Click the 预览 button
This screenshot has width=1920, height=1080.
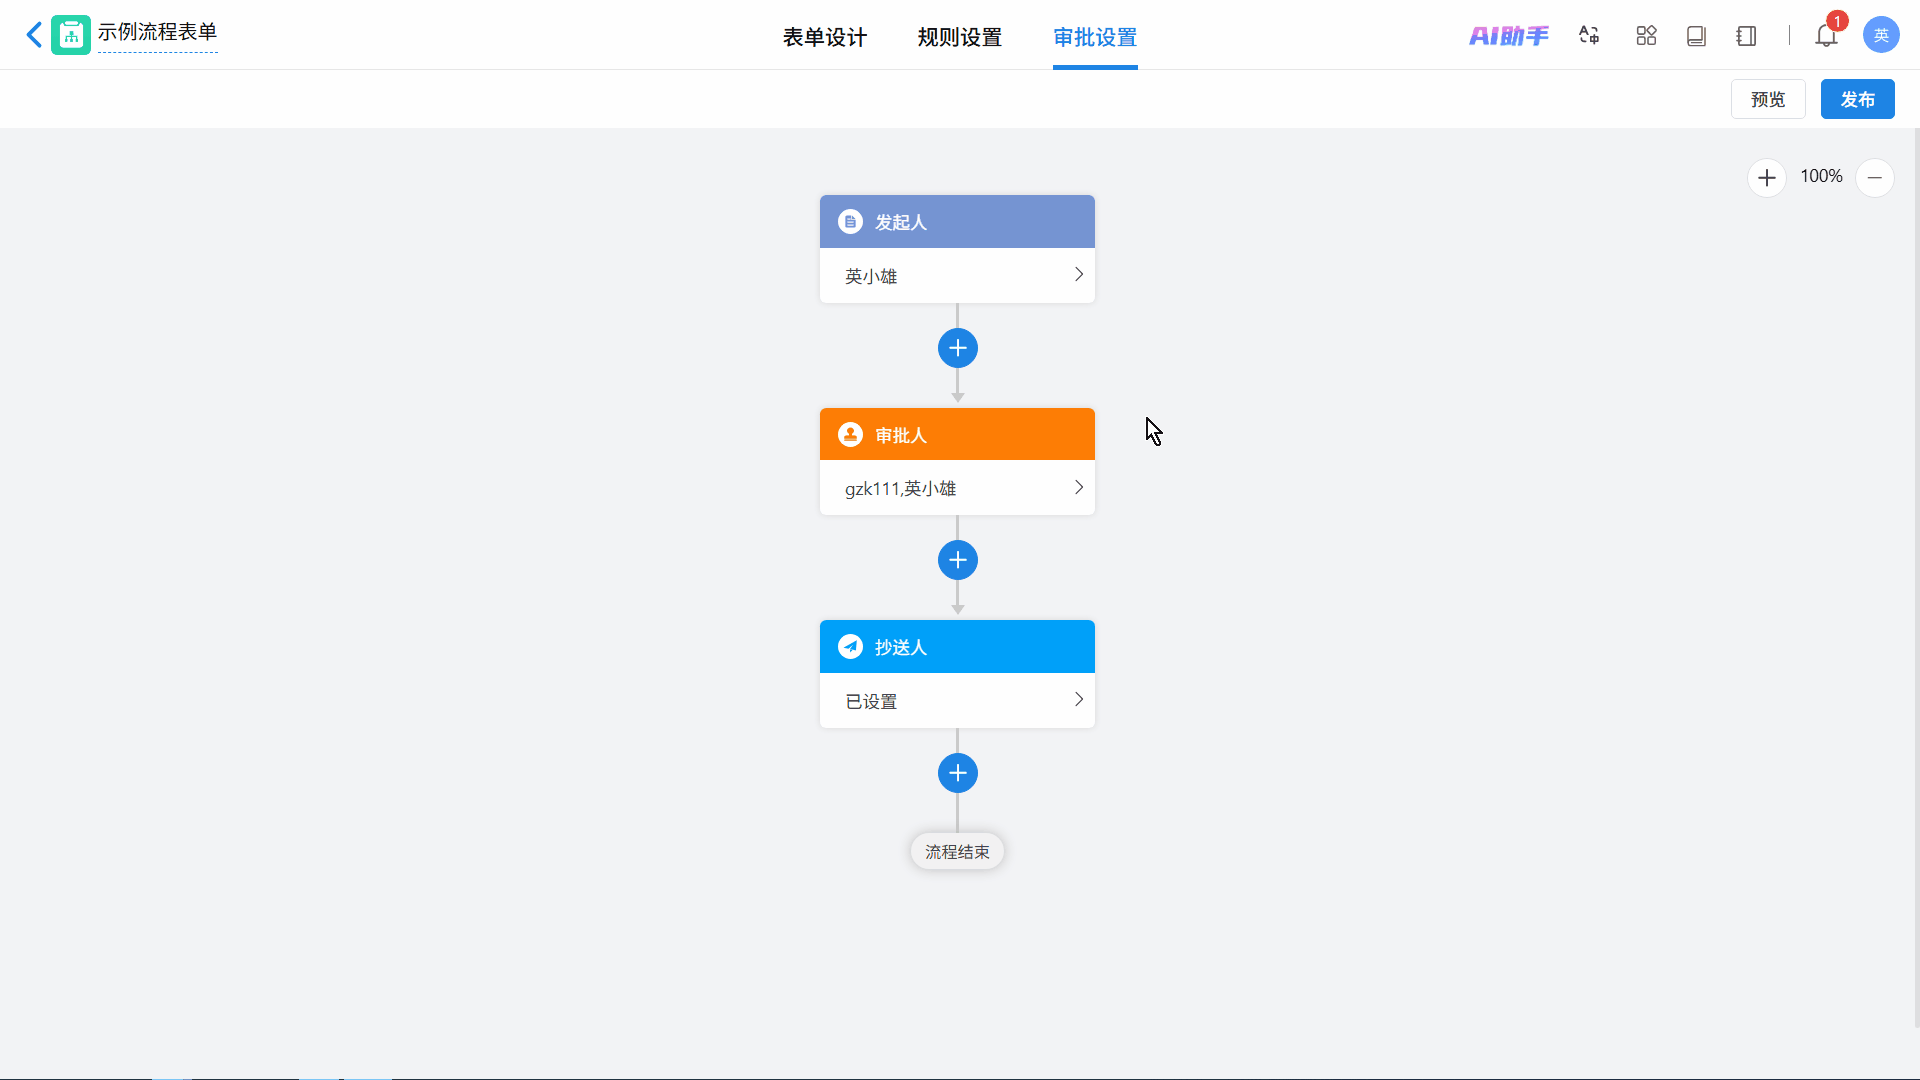1767,99
